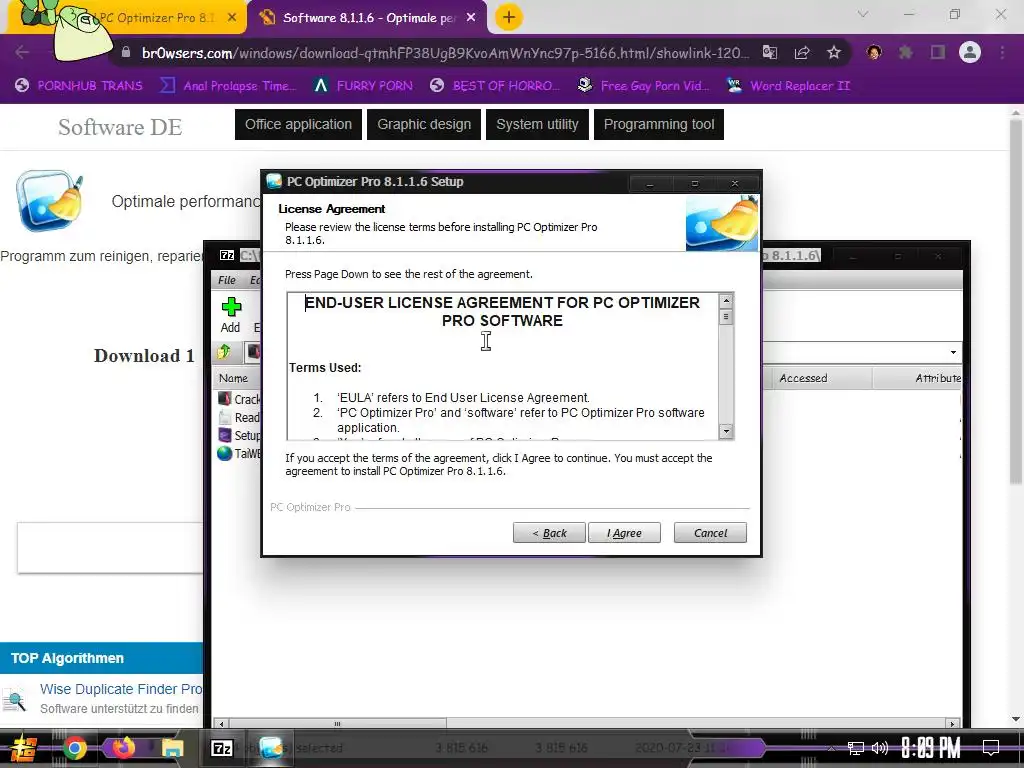The height and width of the screenshot is (768, 1024).
Task: Toggle the browser side panel icon
Action: tap(938, 52)
